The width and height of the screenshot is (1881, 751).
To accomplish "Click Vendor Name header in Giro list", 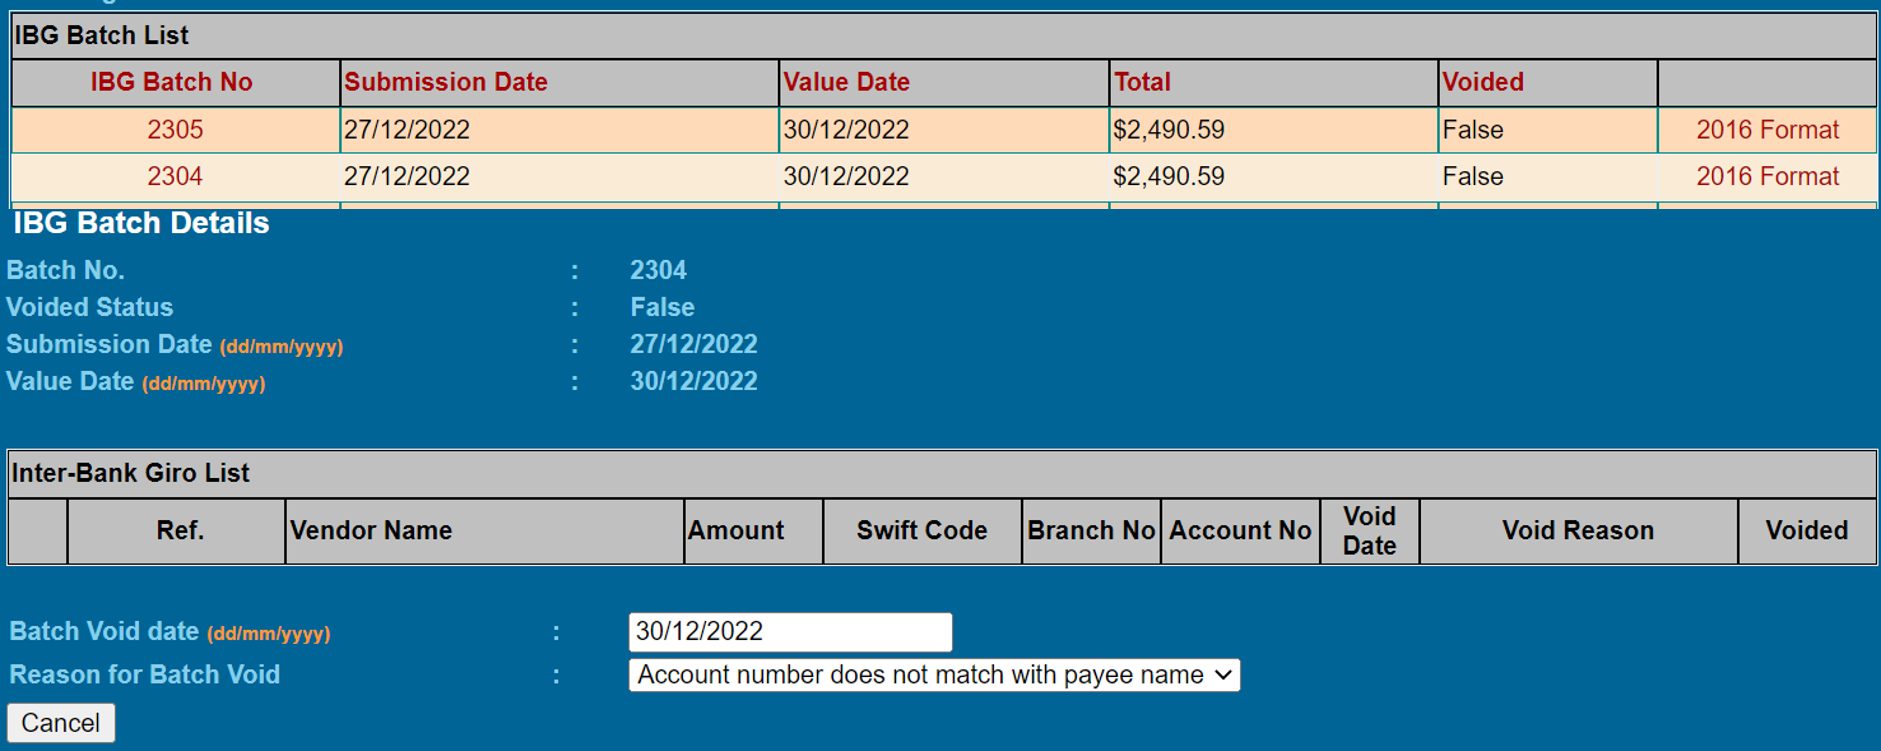I will pyautogui.click(x=371, y=531).
